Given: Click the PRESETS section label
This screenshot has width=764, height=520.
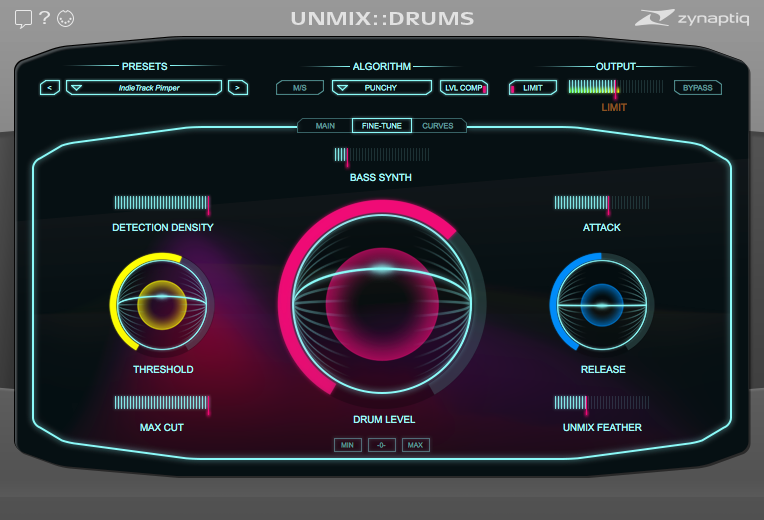Looking at the screenshot, I should [144, 66].
